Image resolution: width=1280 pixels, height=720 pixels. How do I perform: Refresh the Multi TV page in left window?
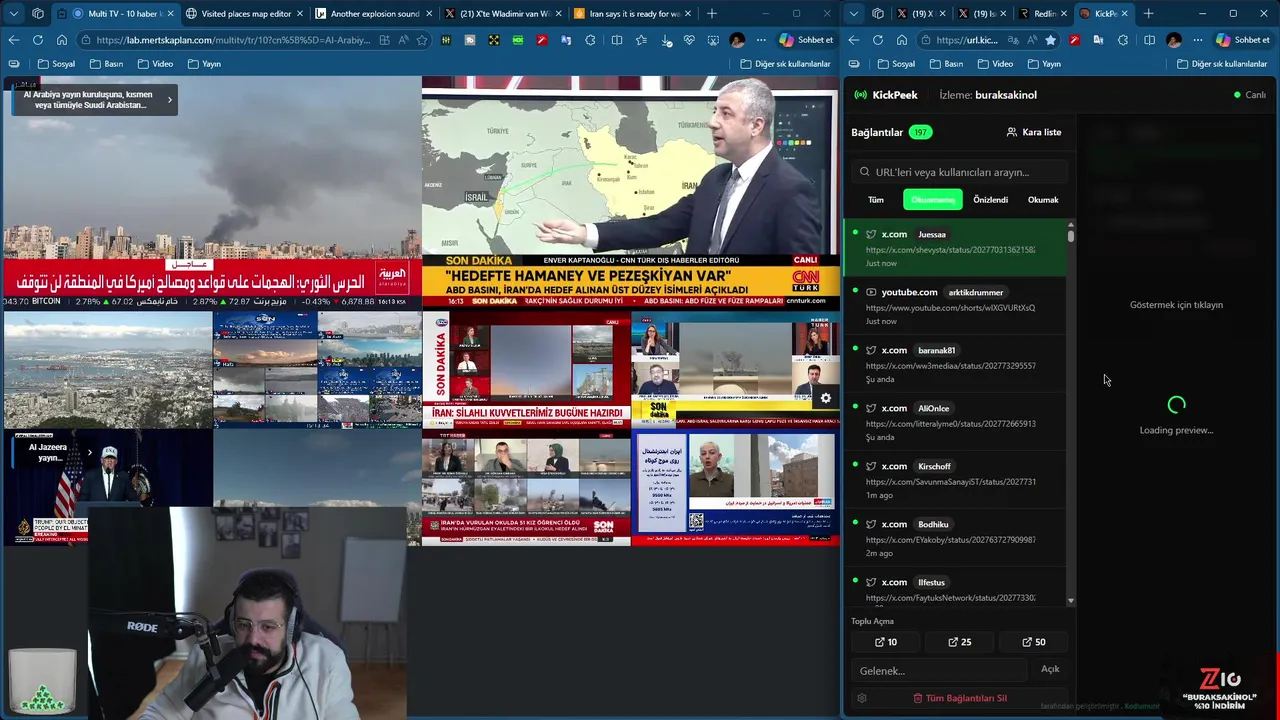pyautogui.click(x=38, y=40)
